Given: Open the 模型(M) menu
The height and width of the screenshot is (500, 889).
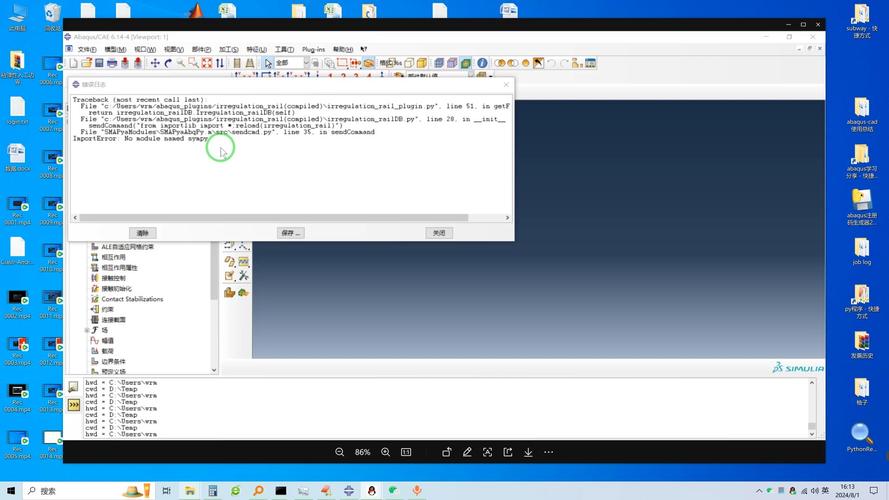Looking at the screenshot, I should [x=115, y=49].
